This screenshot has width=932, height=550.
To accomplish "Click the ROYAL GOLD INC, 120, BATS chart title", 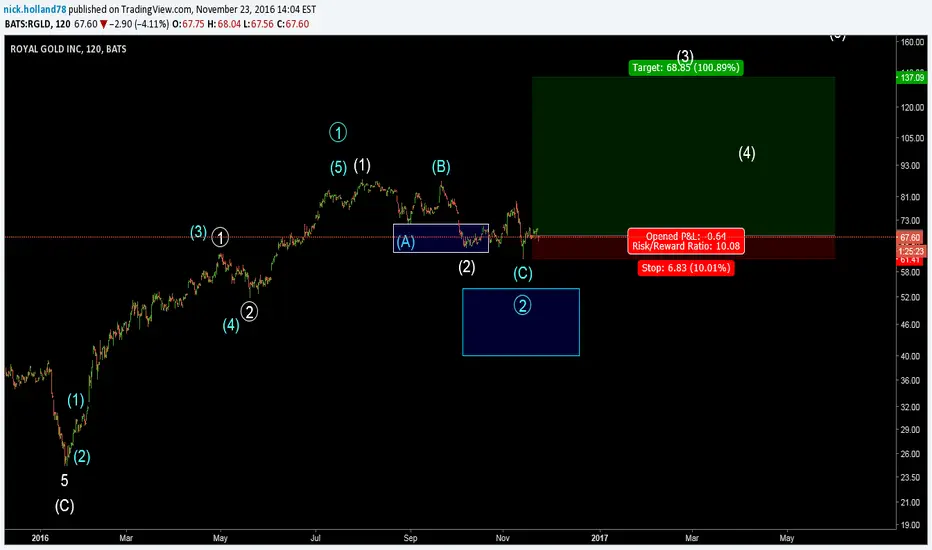I will (x=68, y=49).
